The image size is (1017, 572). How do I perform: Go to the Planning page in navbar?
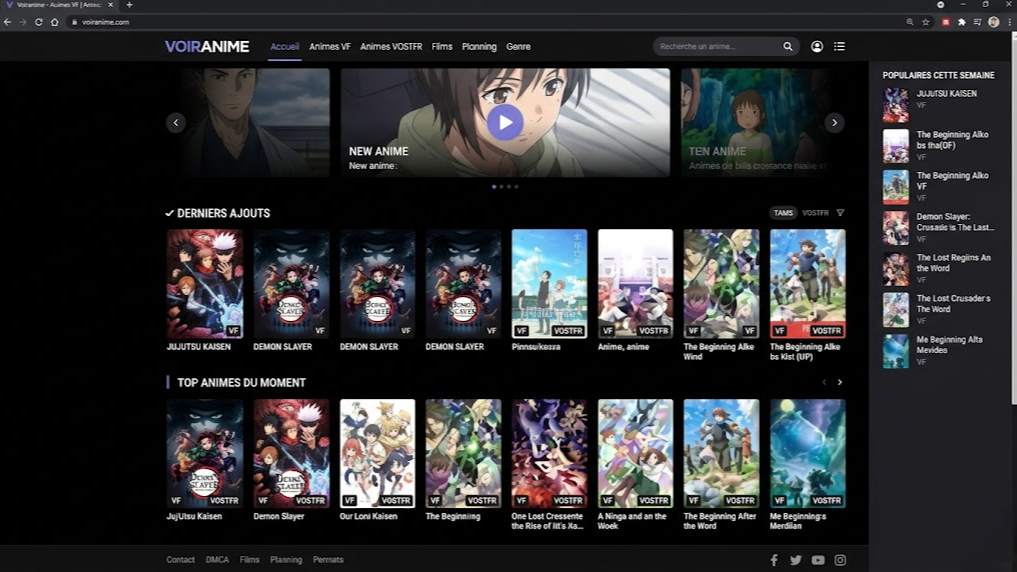click(x=479, y=47)
